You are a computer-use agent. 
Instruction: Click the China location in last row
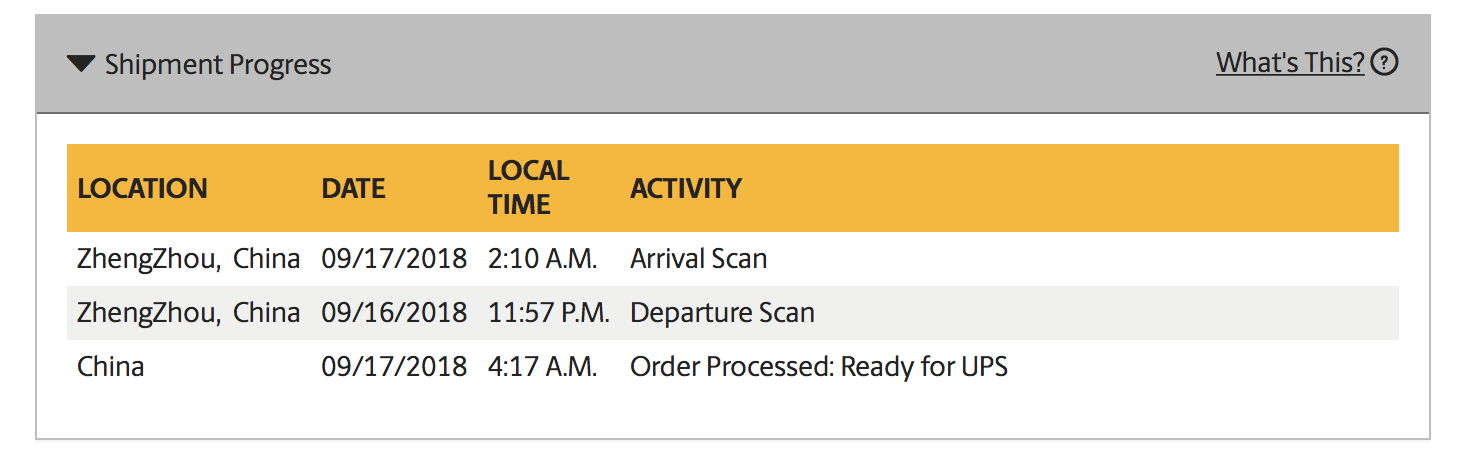click(110, 367)
